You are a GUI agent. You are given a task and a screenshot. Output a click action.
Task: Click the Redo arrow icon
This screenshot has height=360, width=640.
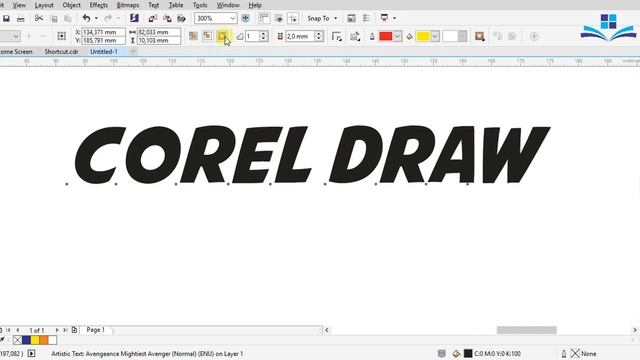click(108, 18)
